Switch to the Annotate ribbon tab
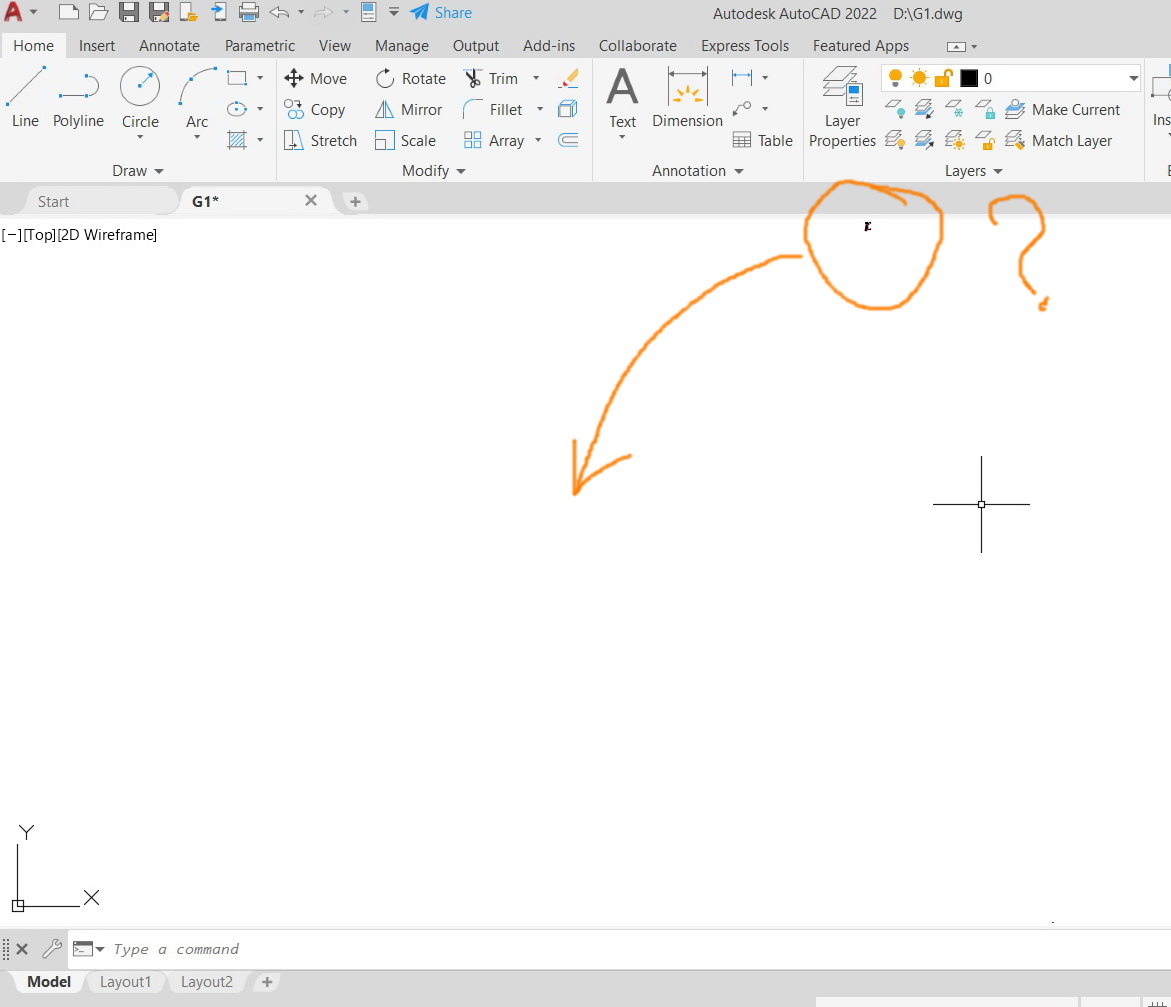Screen dimensions: 1171x1007 [169, 45]
